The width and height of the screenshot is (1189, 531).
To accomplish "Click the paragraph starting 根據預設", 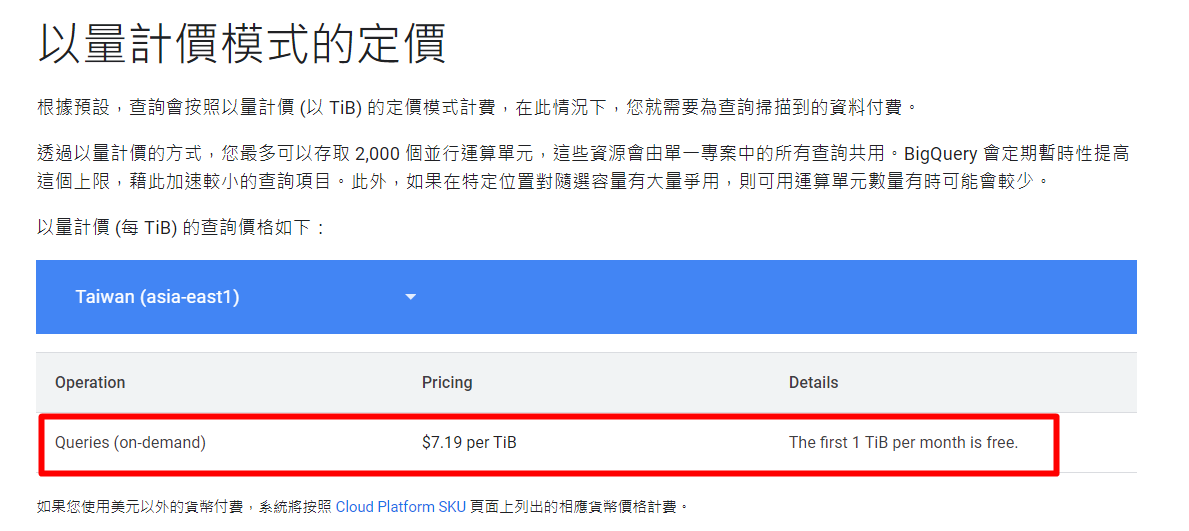I will (x=478, y=107).
